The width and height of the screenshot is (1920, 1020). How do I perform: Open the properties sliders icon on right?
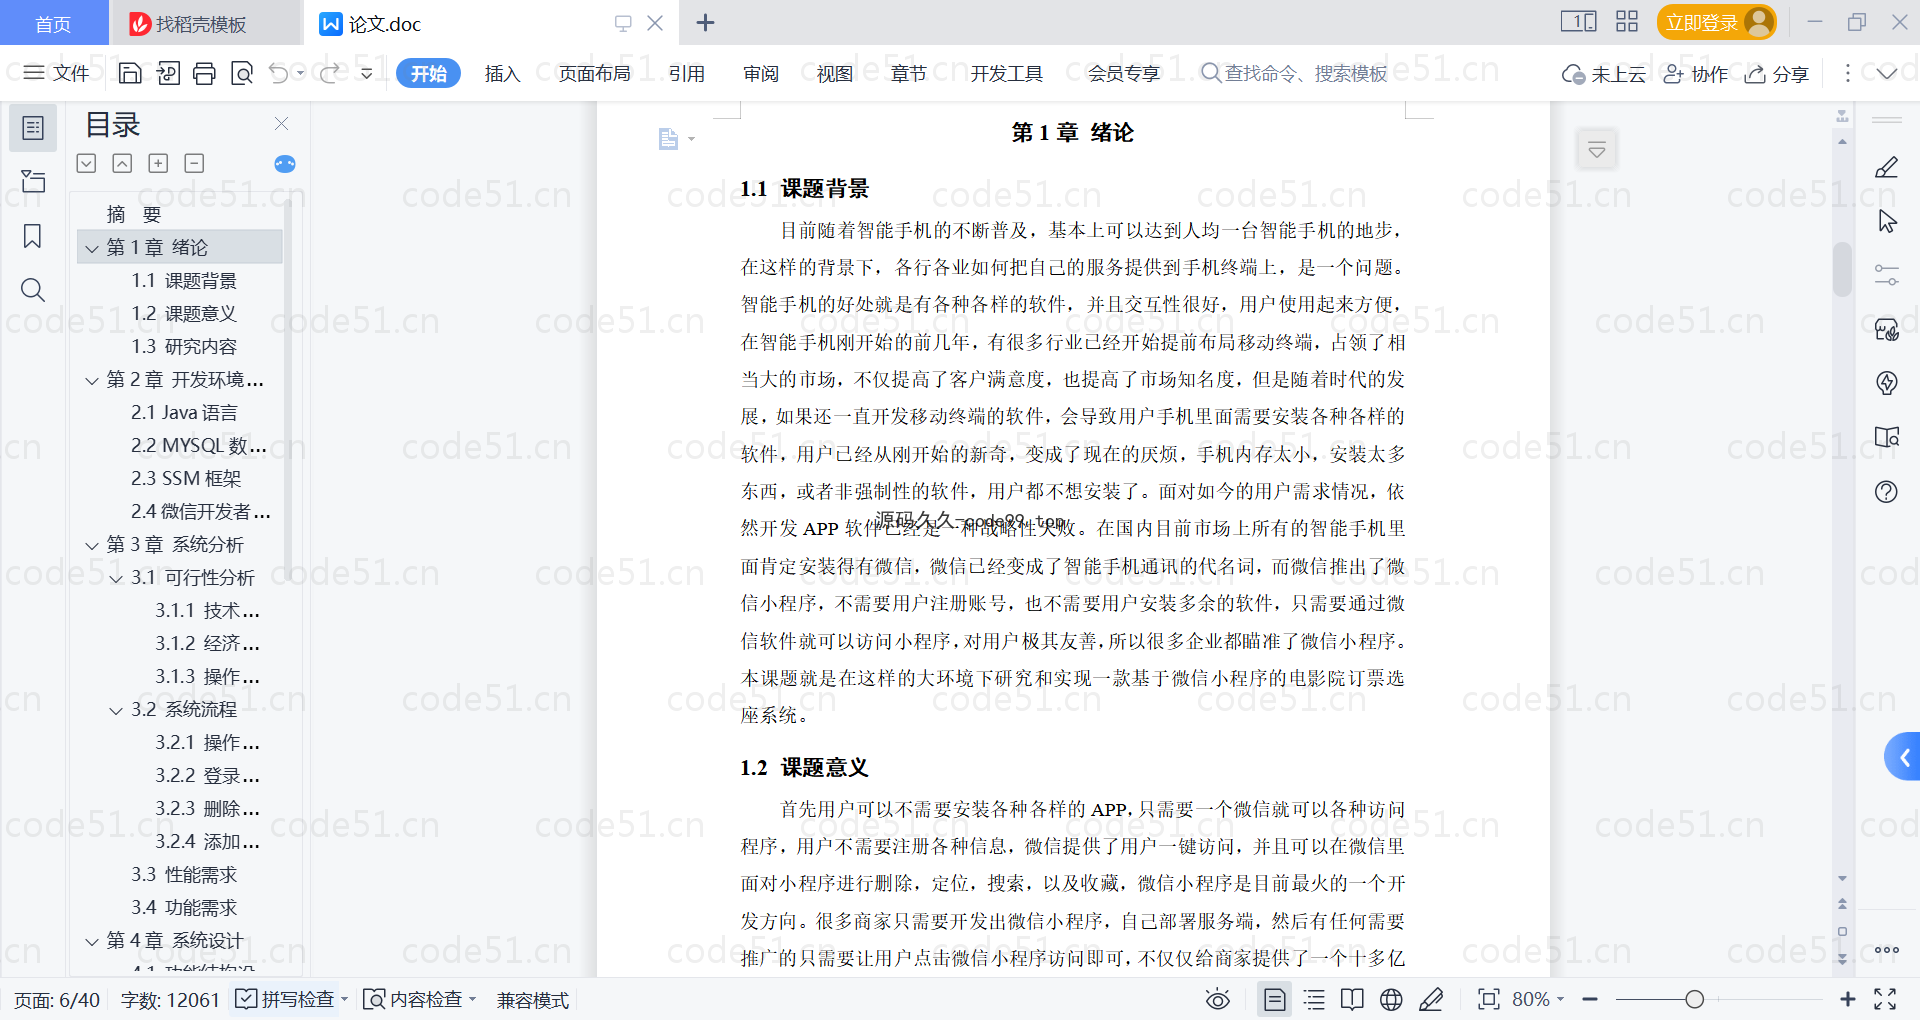click(1887, 275)
